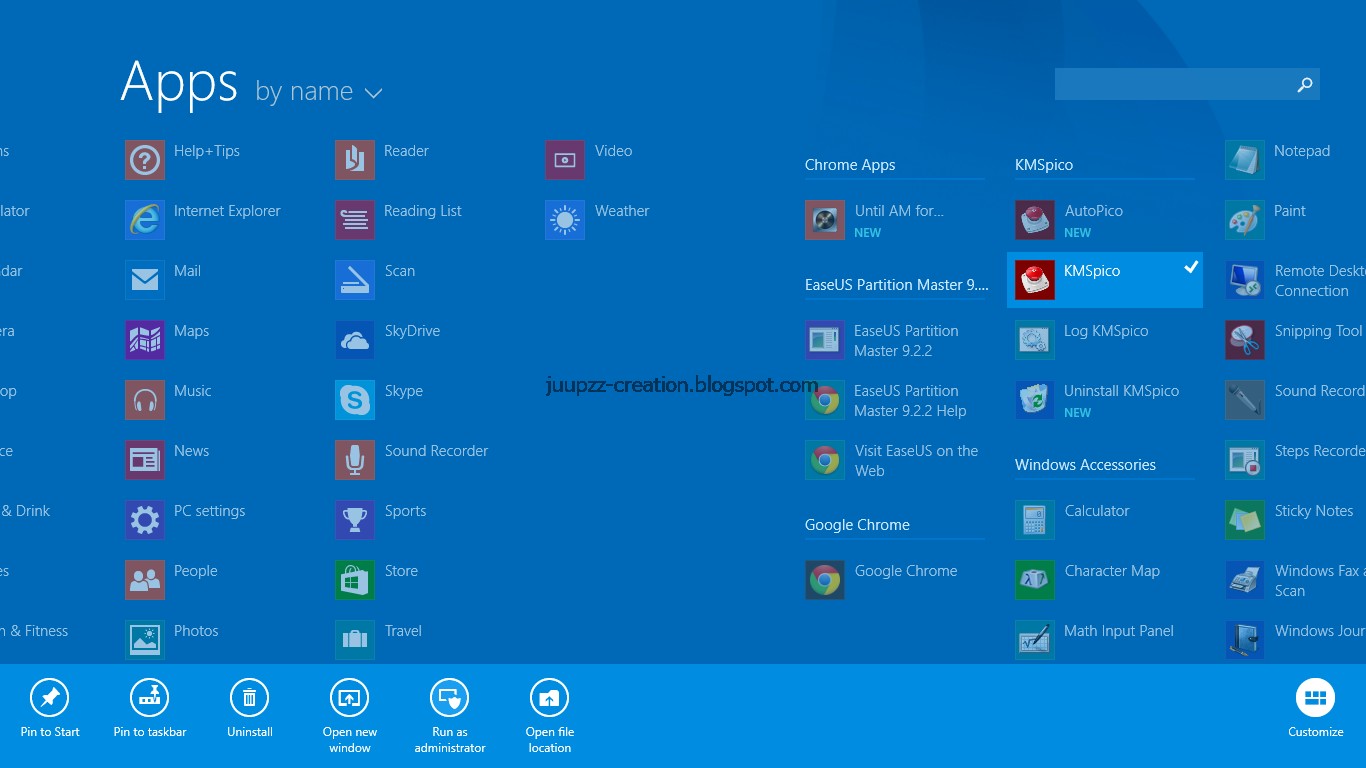Viewport: 1366px width, 768px height.
Task: Click the Google Chrome group header
Action: 857,525
